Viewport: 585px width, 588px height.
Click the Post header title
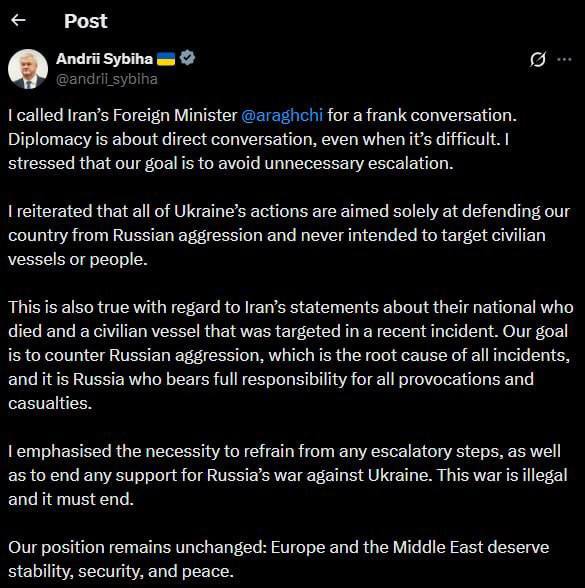tap(86, 21)
